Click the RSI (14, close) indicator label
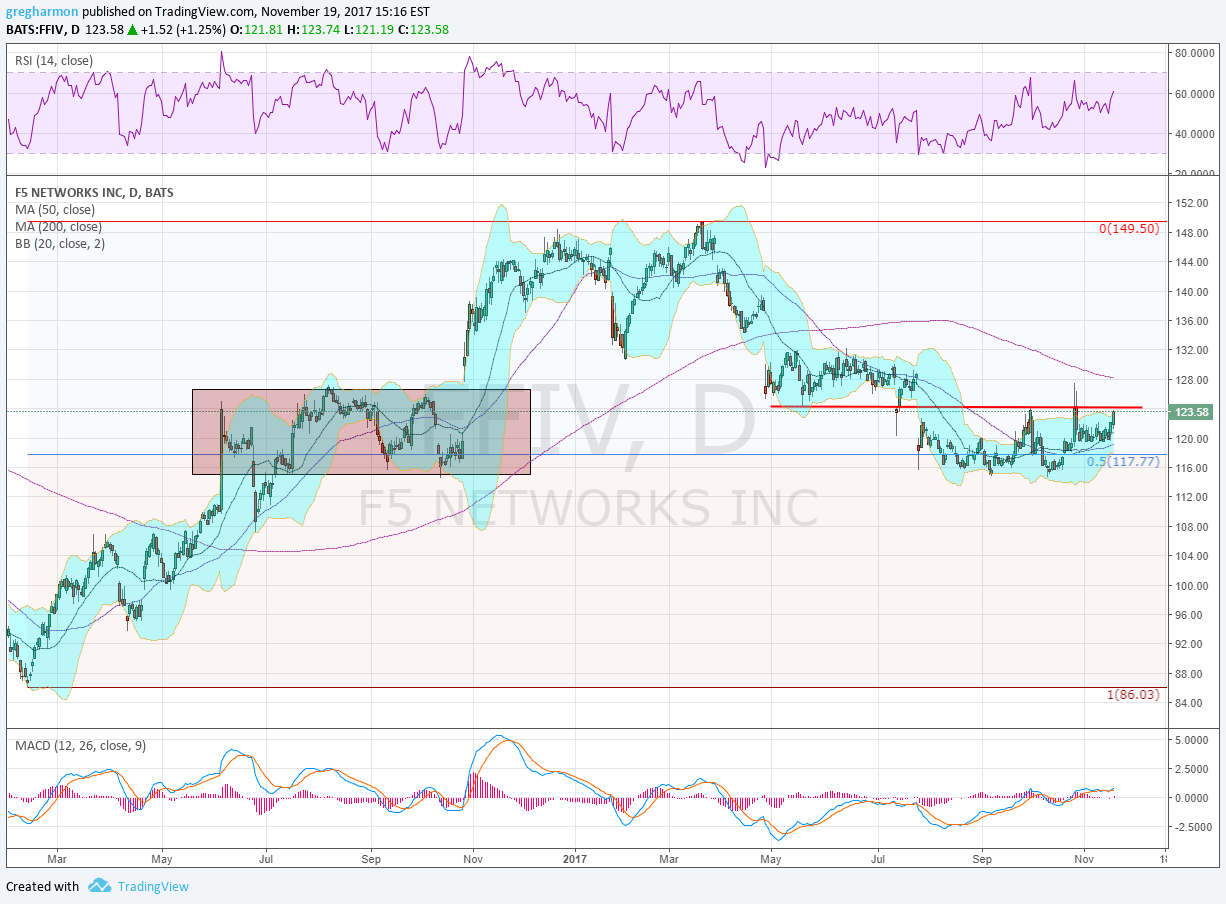The image size is (1226, 904). click(x=54, y=61)
